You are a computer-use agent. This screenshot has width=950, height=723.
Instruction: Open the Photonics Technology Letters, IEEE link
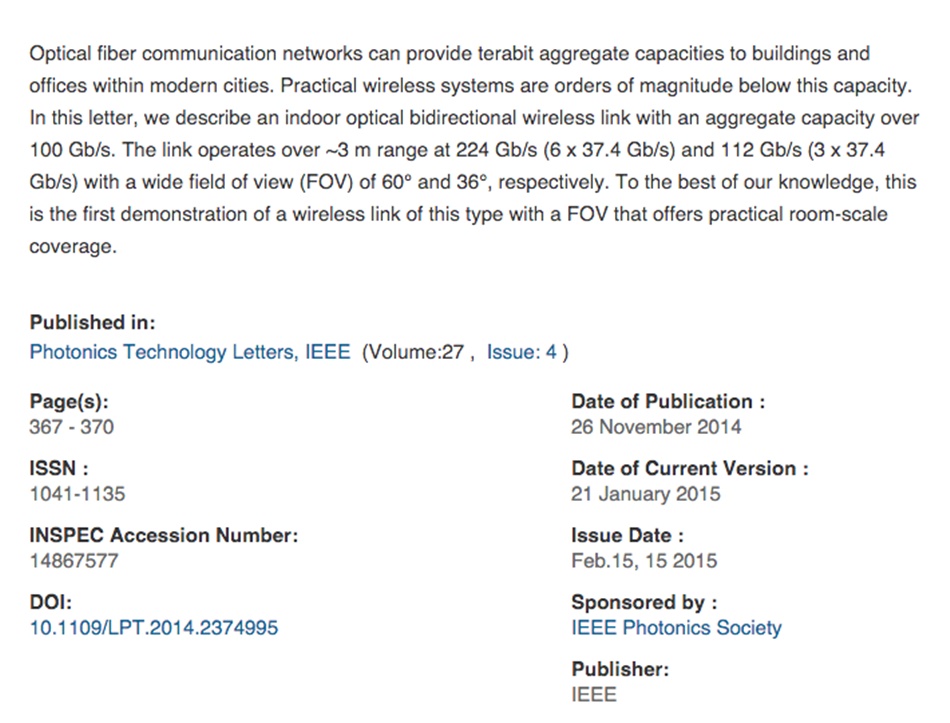click(190, 352)
